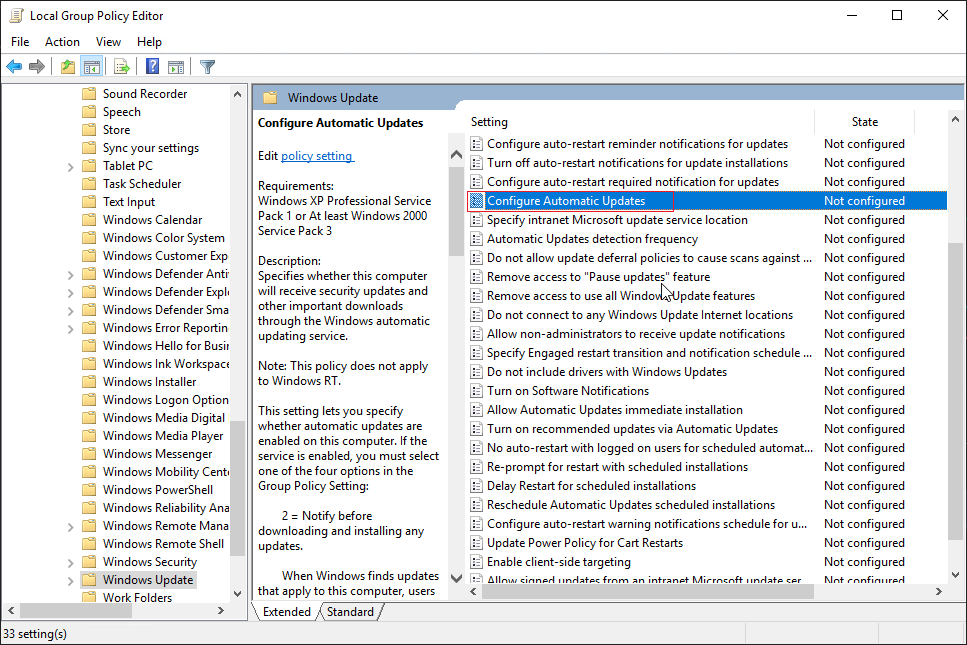Click policy icon for Do not include drivers
The width and height of the screenshot is (967, 645).
476,372
